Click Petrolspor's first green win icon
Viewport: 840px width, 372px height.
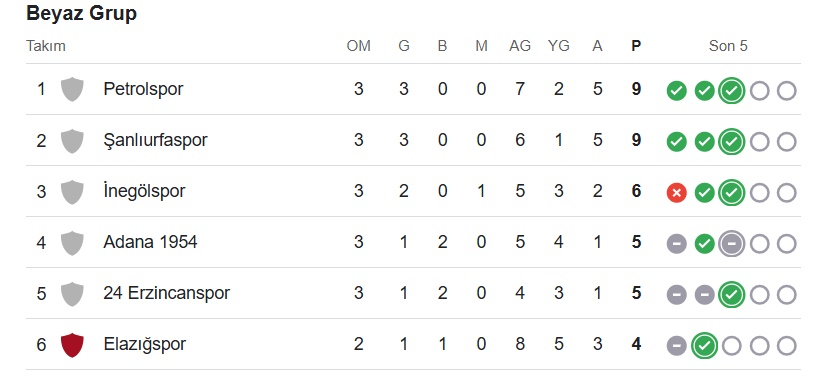click(677, 91)
